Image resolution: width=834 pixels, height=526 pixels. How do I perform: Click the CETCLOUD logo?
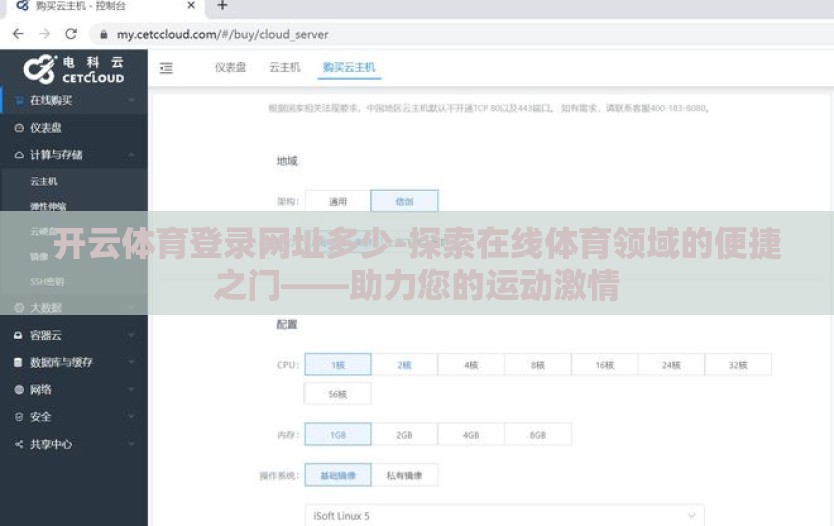73,69
